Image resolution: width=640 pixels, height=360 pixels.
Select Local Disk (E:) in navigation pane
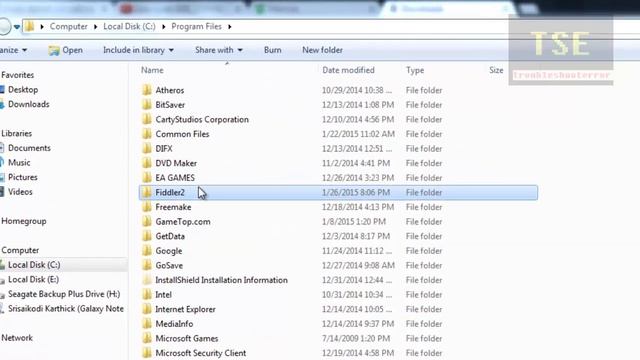point(33,280)
